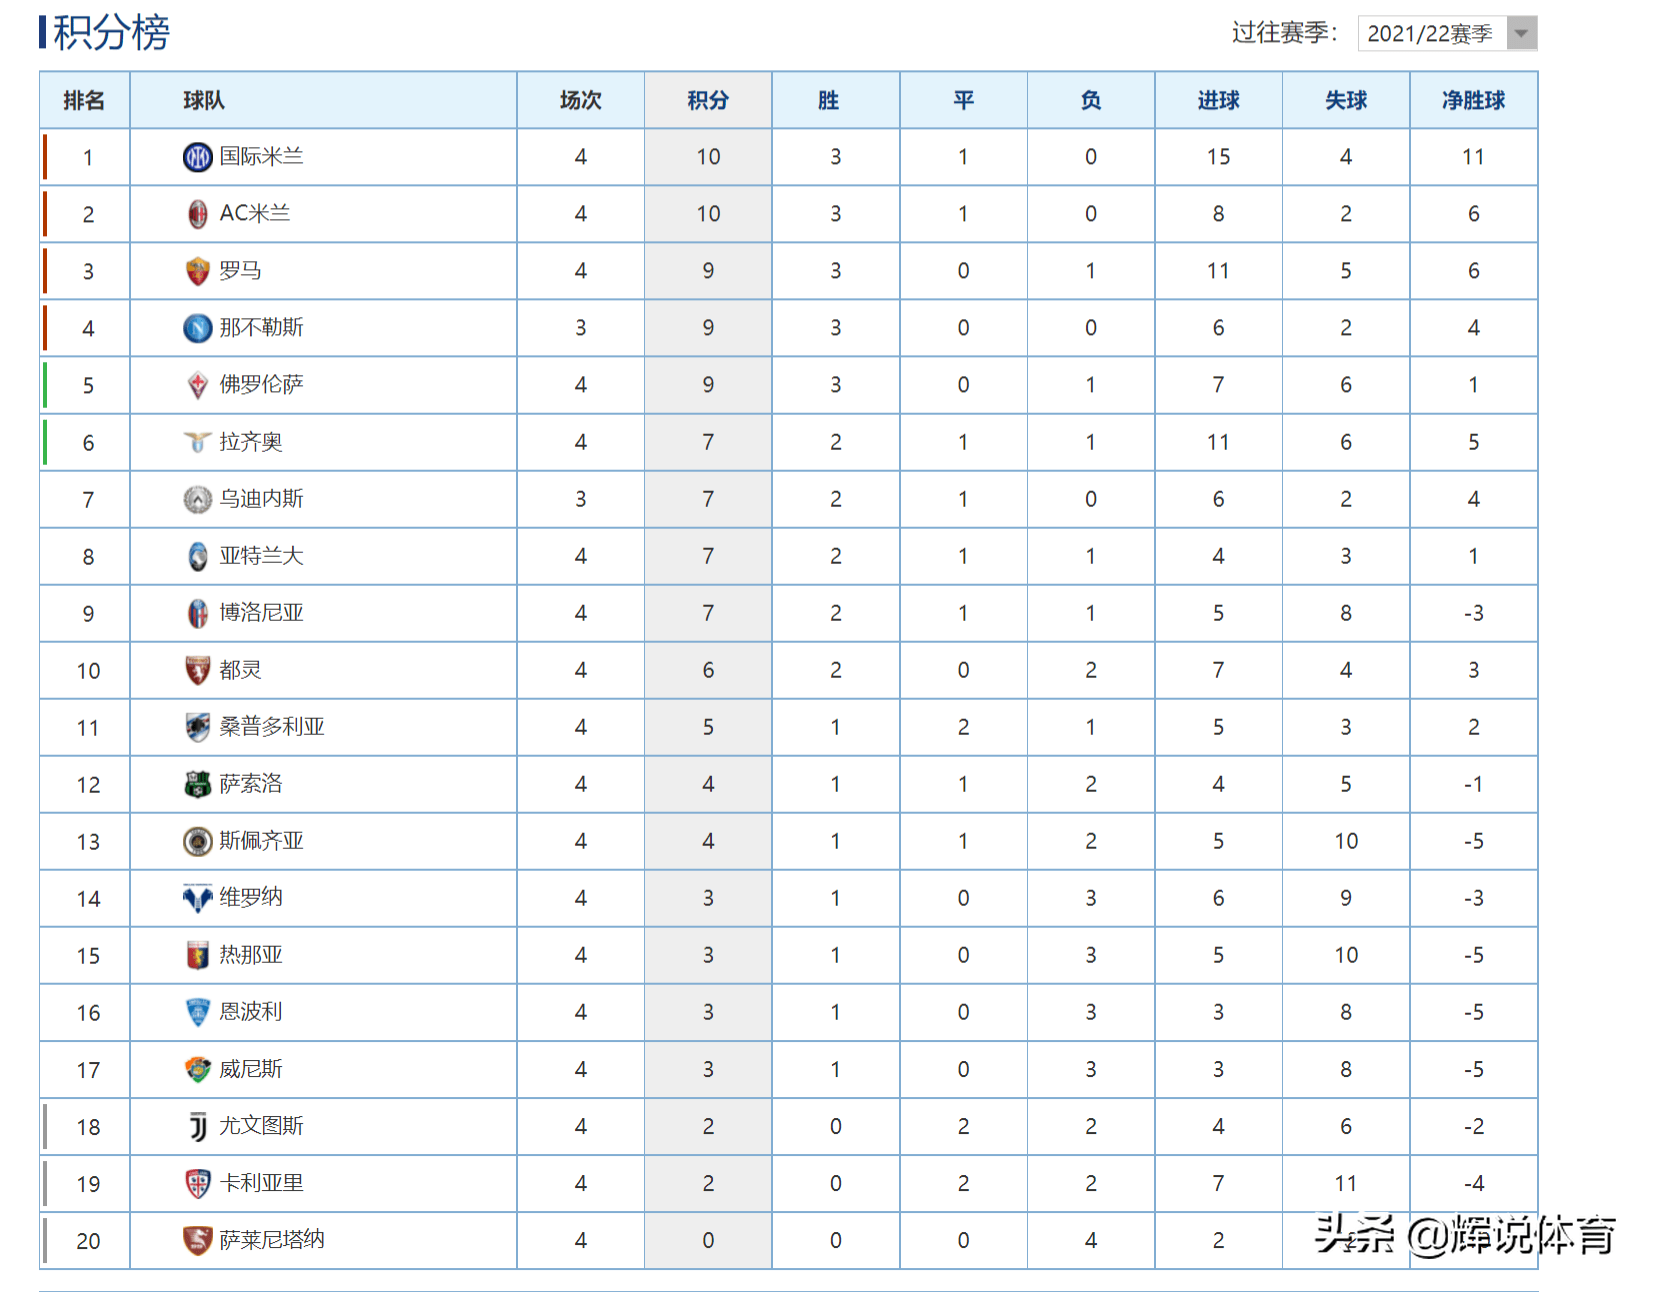
Task: Click the Juventus (尤文图斯) logo icon
Action: click(x=198, y=1126)
